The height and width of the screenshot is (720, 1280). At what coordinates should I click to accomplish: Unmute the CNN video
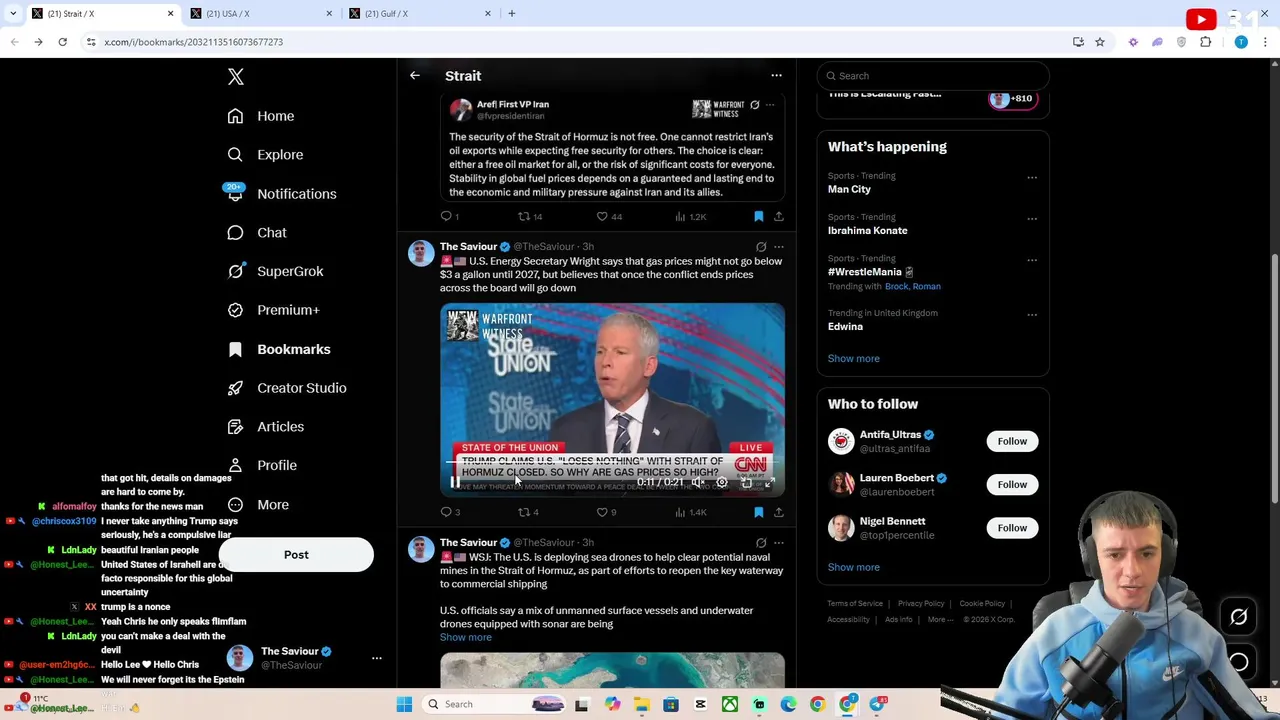698,482
